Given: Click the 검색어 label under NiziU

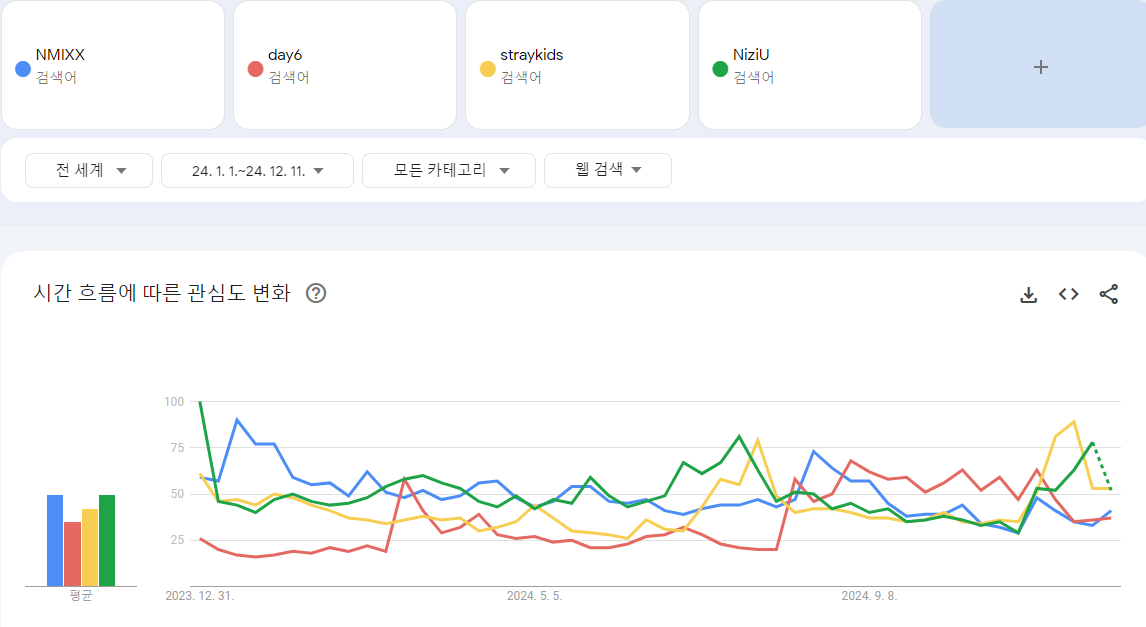Looking at the screenshot, I should (x=754, y=77).
